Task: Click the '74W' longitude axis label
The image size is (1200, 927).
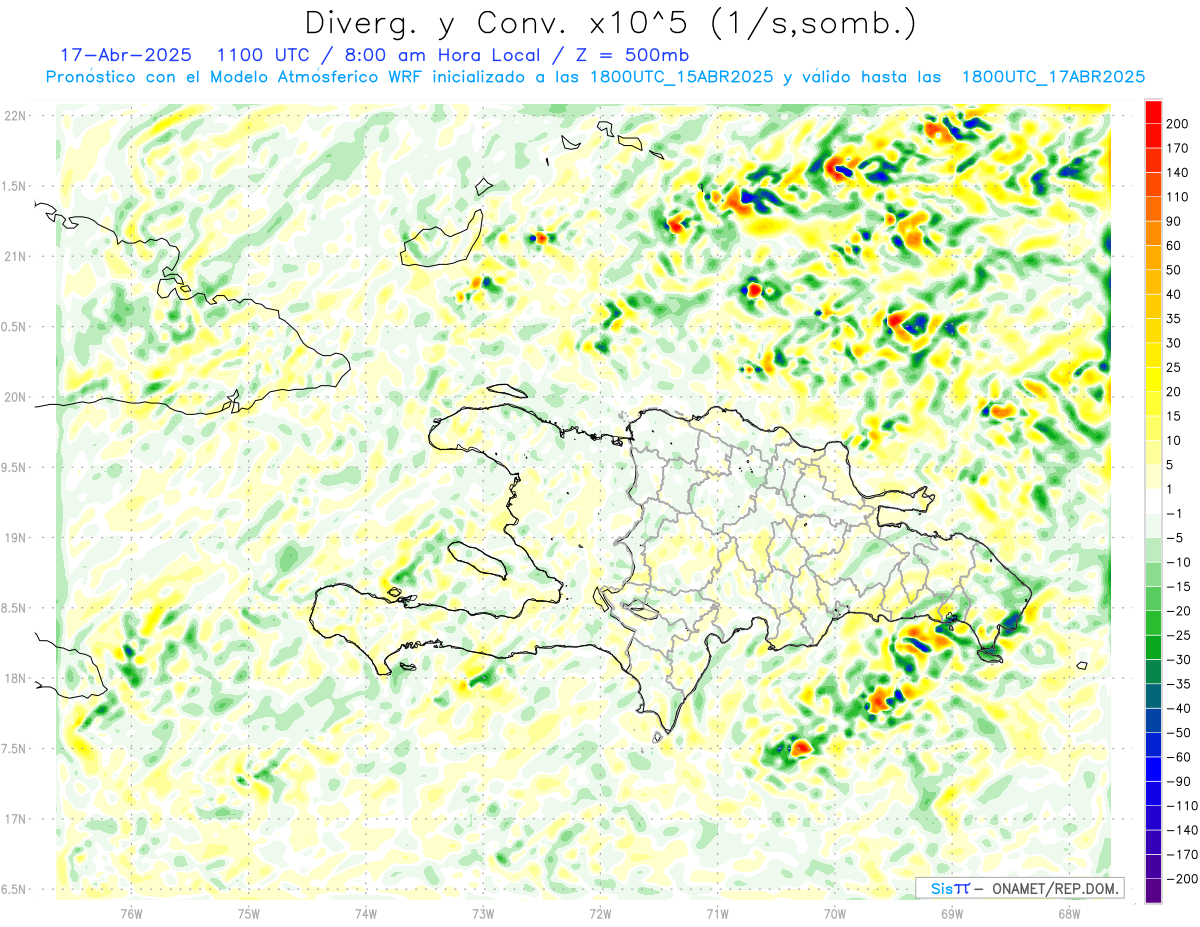Action: [365, 914]
